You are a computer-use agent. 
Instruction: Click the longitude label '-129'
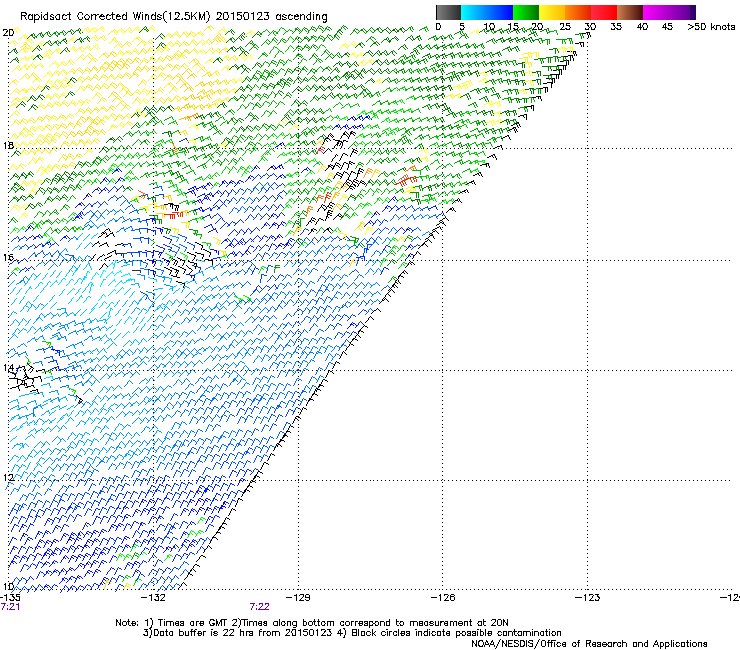[298, 598]
